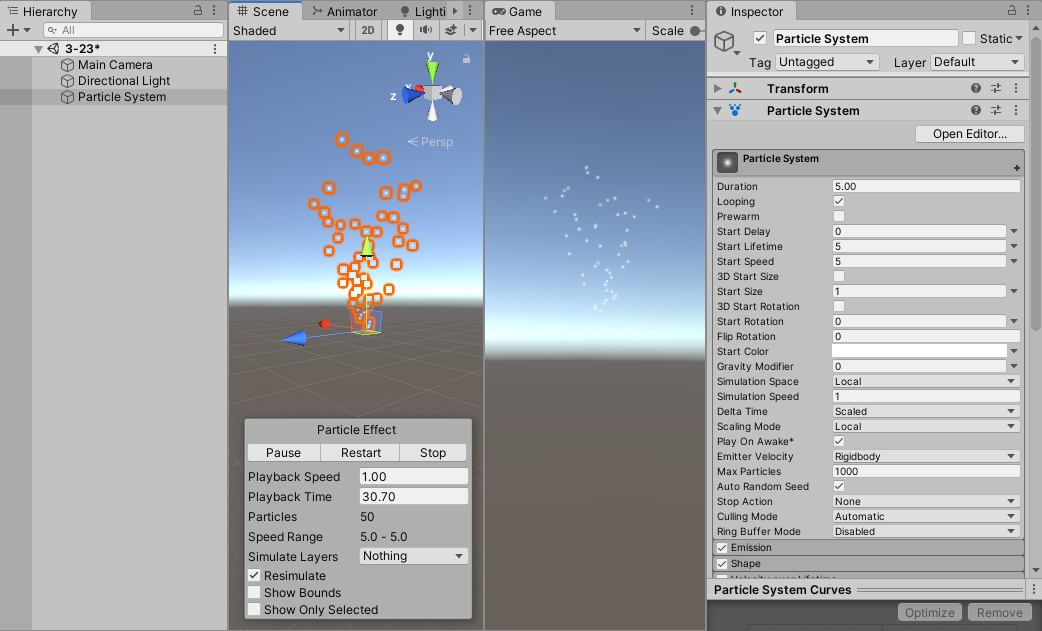1042x631 pixels.
Task: Uncheck Resimulate in Particle Effect panel
Action: (x=254, y=575)
